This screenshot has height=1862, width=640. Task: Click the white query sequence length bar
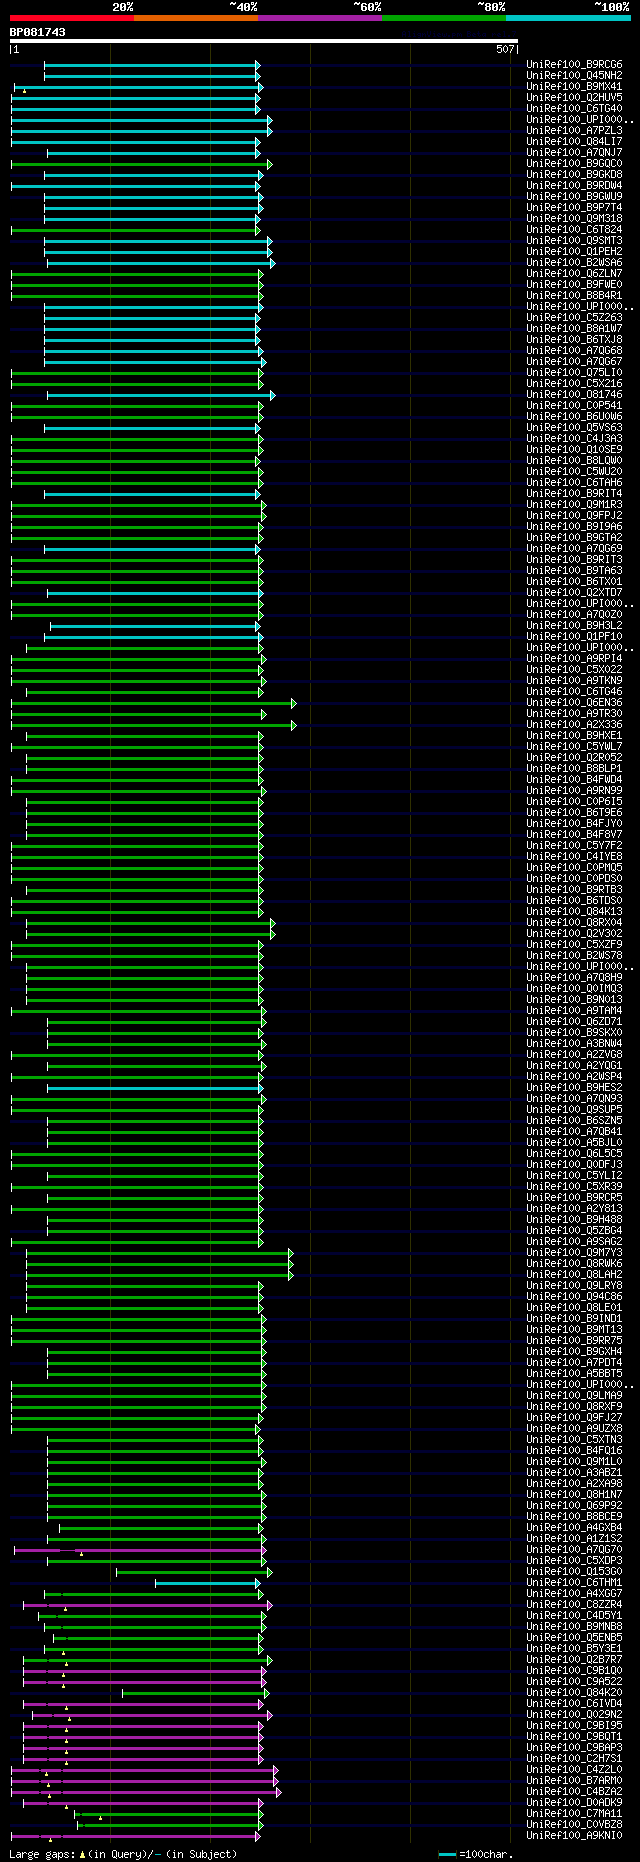(264, 41)
